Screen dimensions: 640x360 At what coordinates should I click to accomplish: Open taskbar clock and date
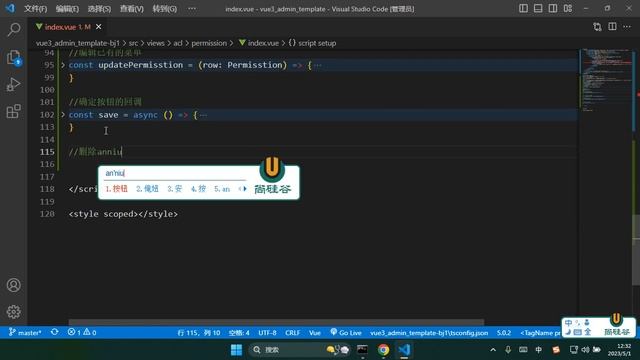(x=620, y=350)
